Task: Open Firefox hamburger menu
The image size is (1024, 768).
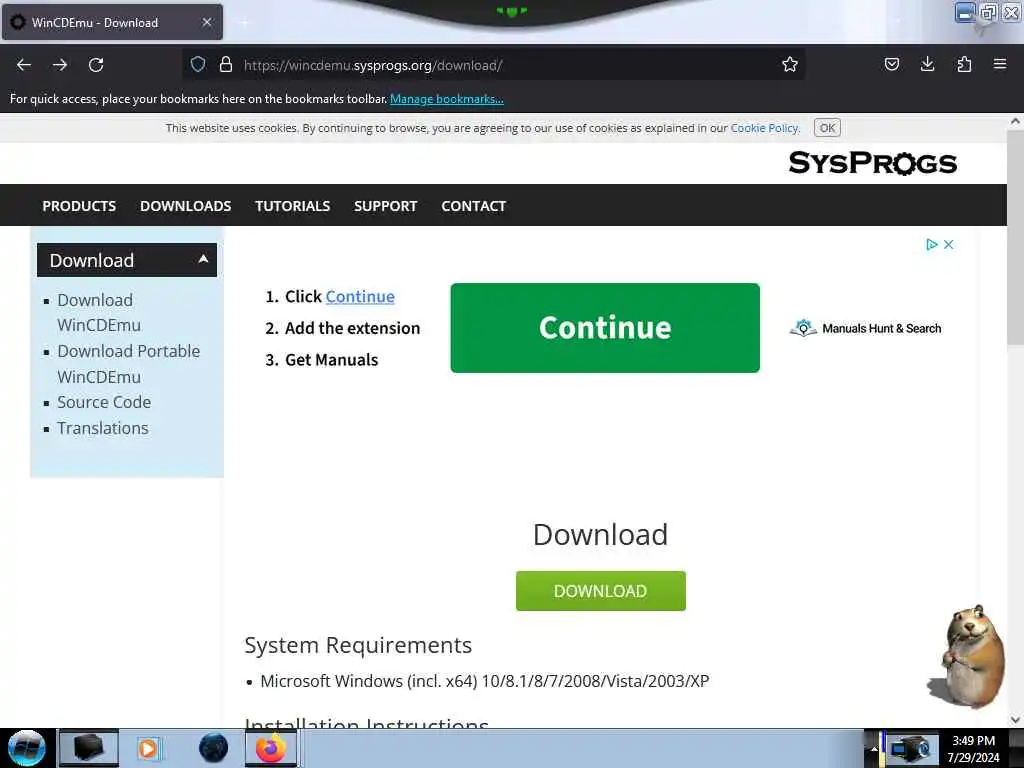Action: coord(999,64)
